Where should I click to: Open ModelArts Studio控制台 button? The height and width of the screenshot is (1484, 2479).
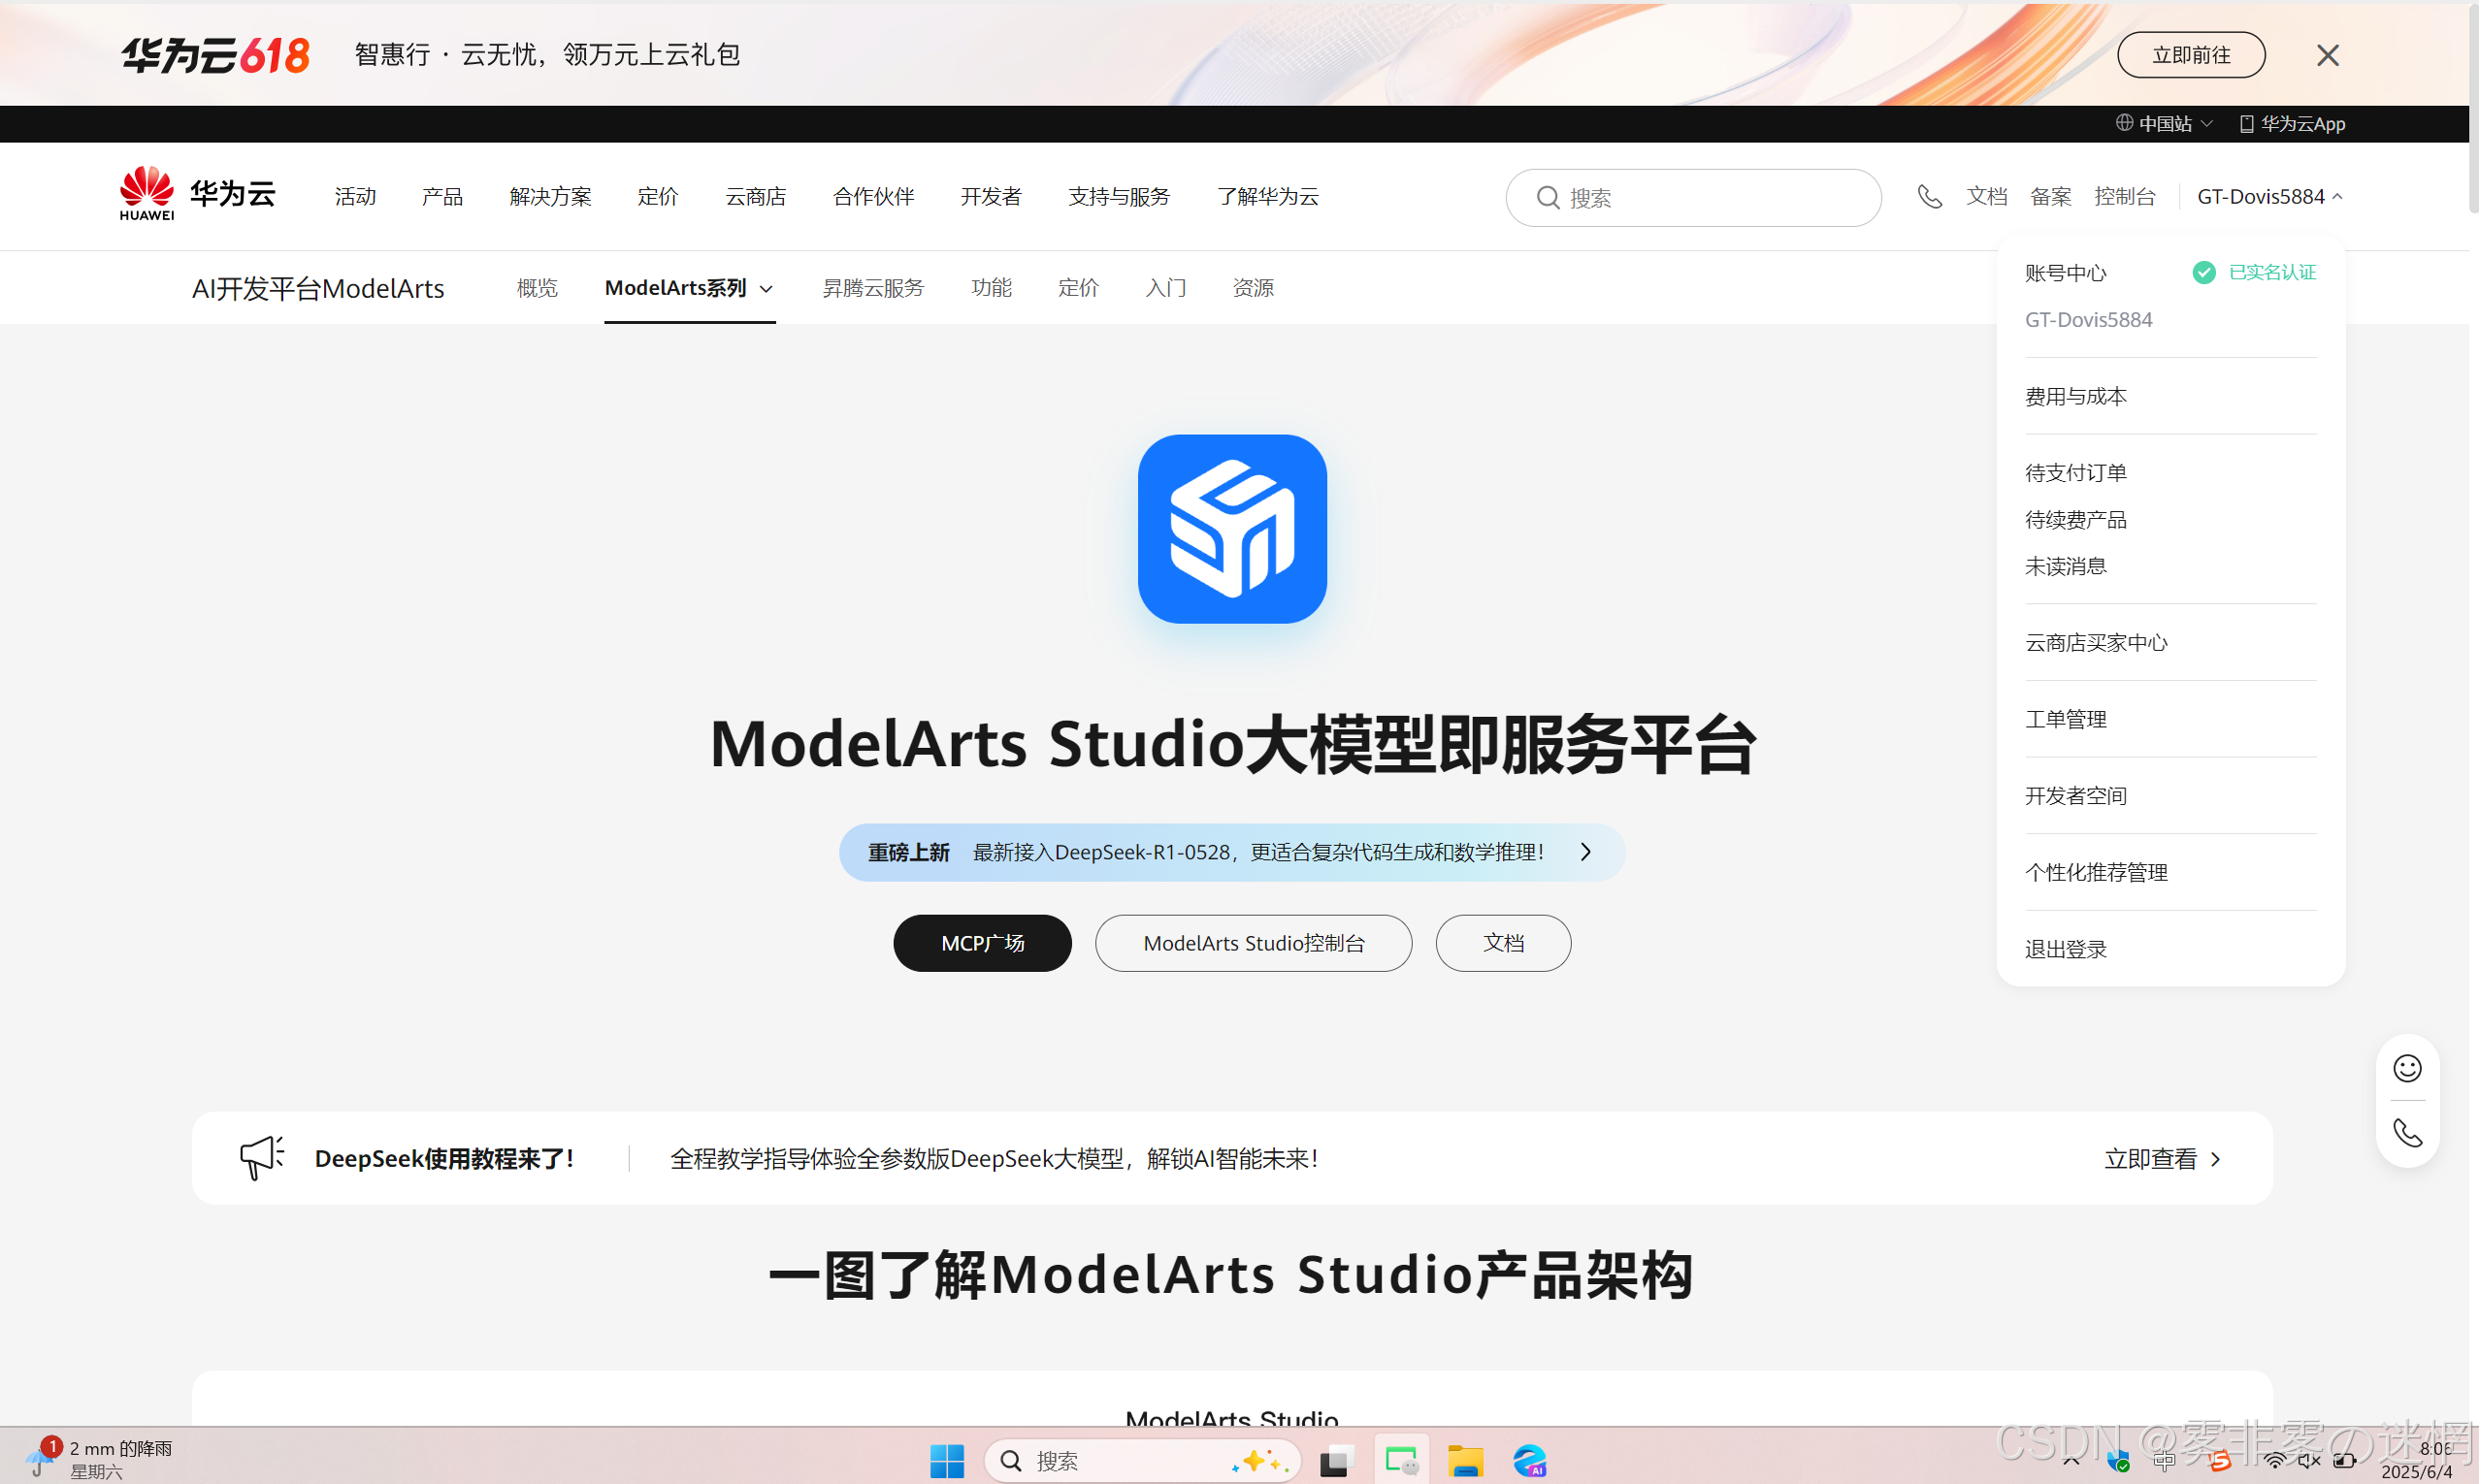point(1252,943)
